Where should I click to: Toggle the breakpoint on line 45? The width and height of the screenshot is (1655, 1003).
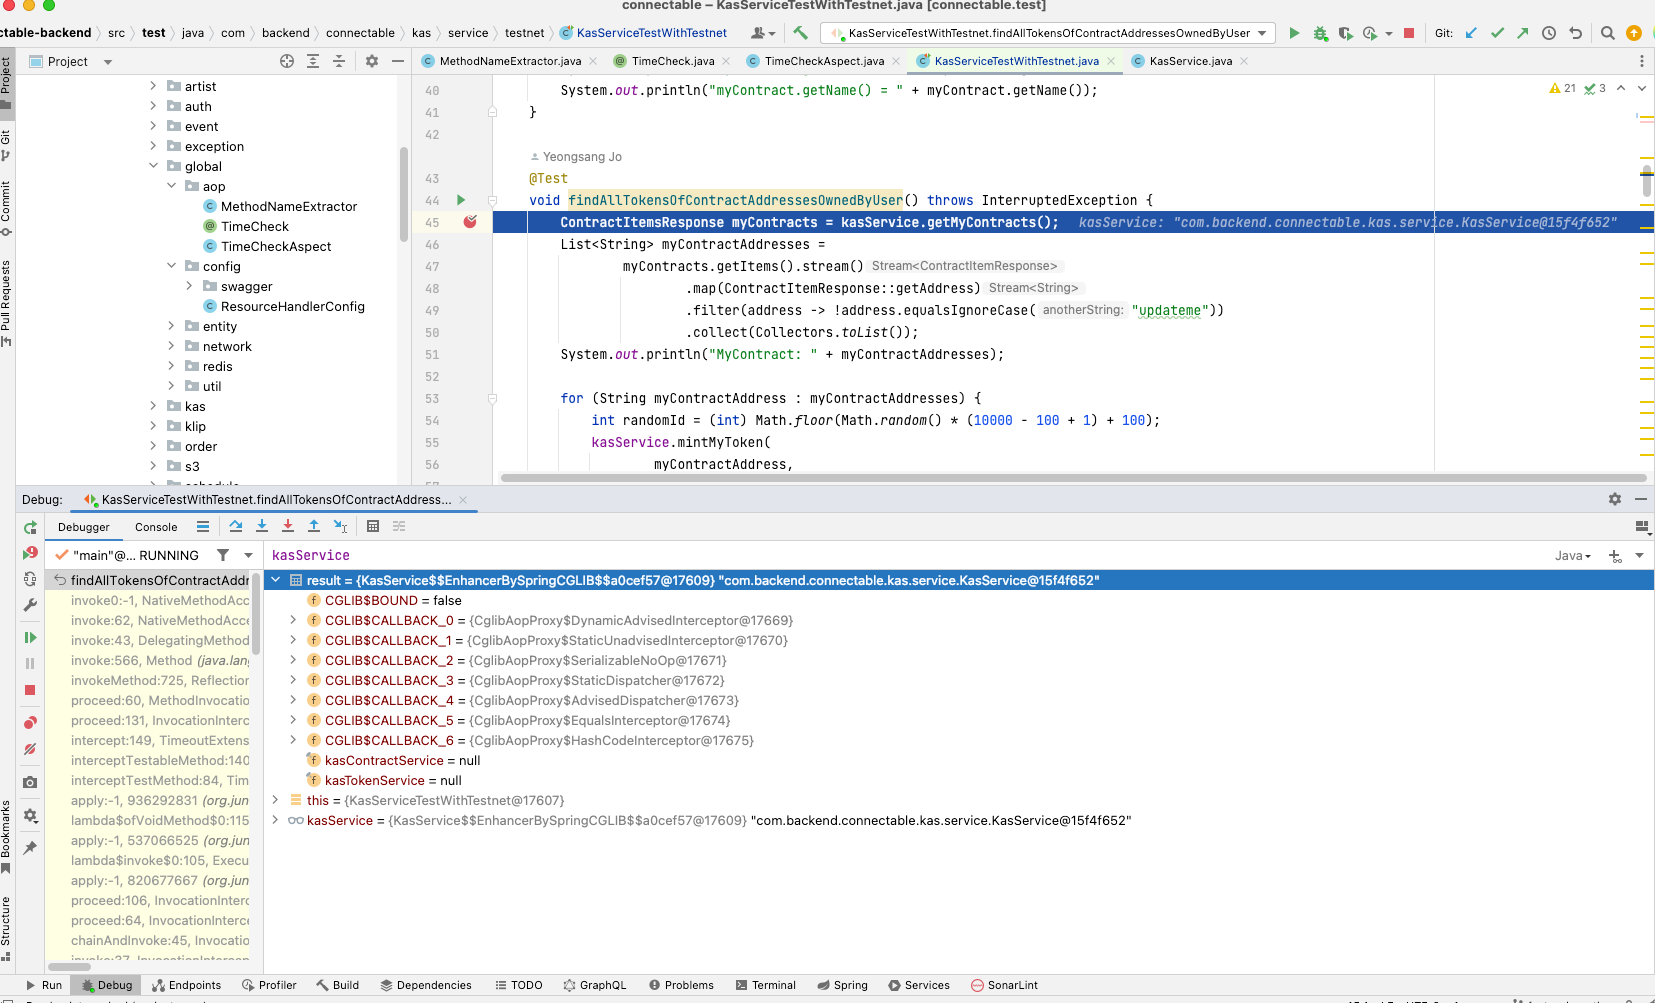(470, 222)
